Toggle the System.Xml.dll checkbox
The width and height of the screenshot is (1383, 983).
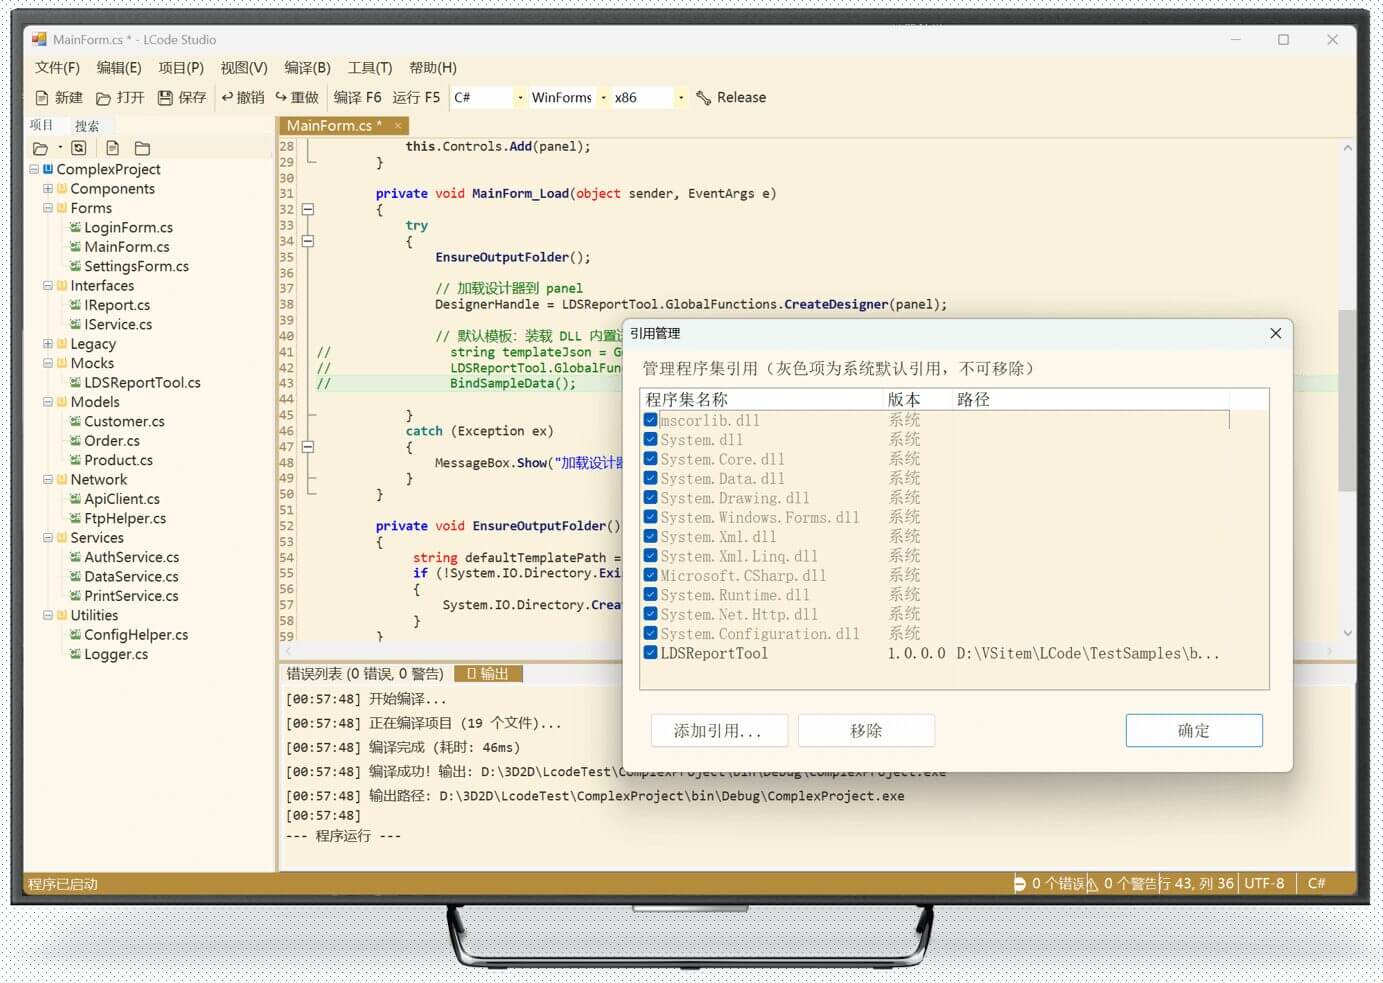pyautogui.click(x=651, y=537)
